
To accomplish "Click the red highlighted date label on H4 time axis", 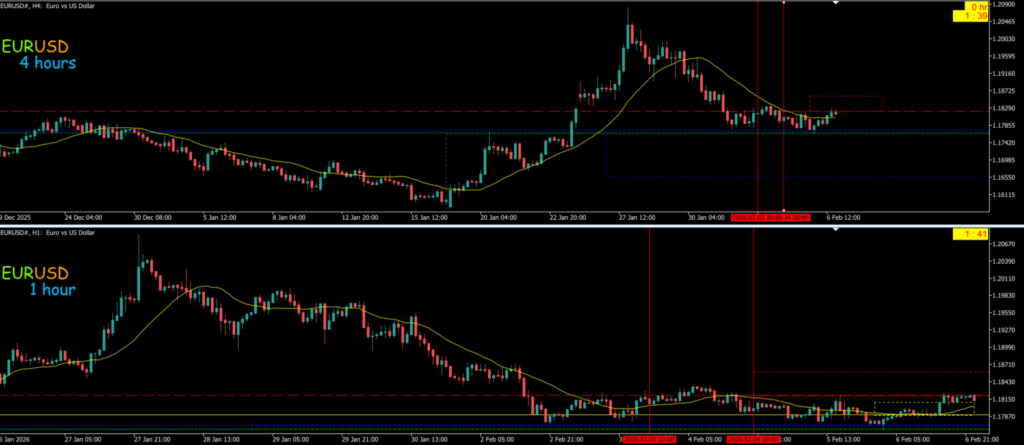I will [770, 216].
